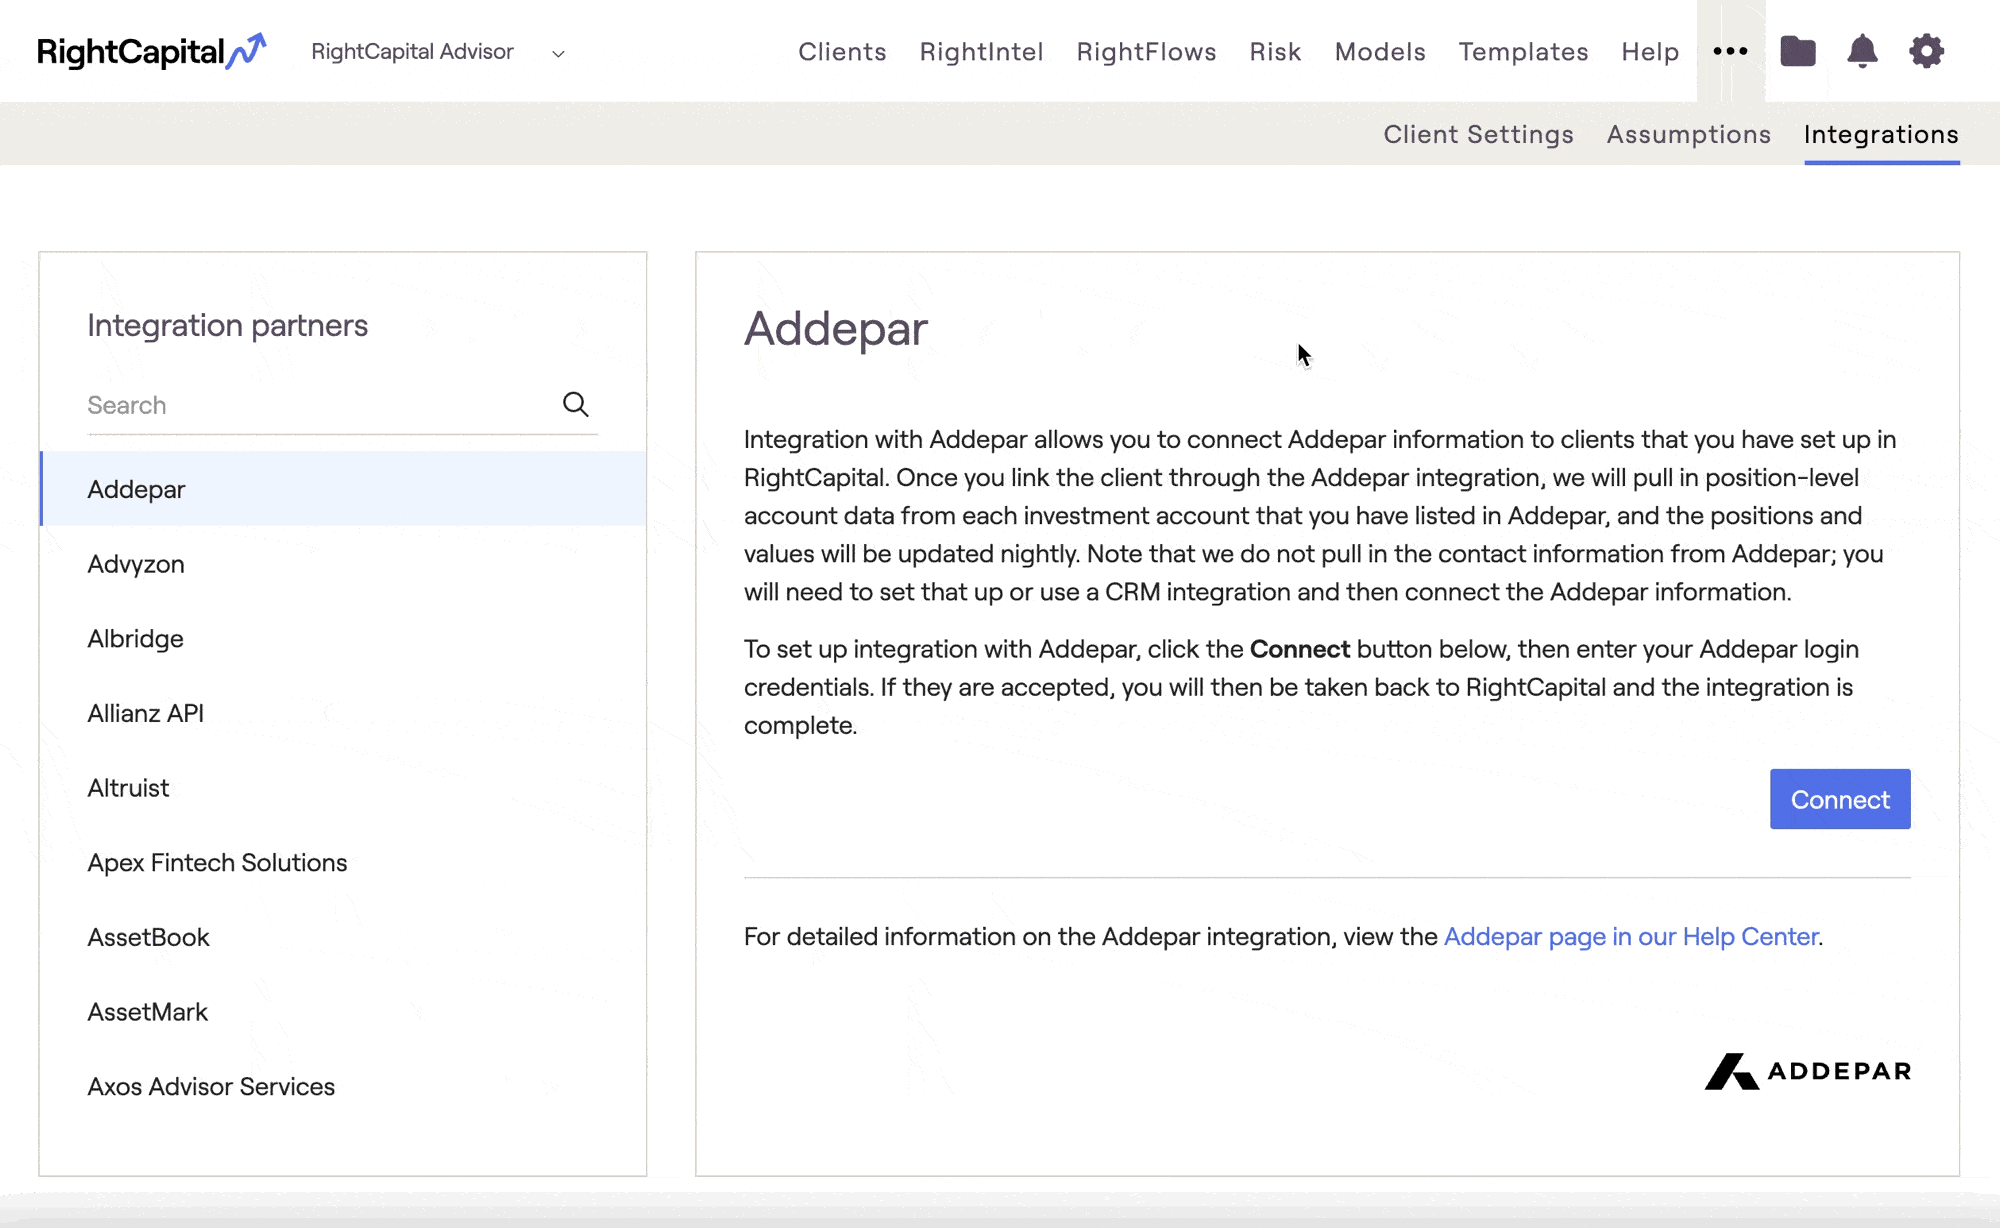Viewport: 2000px width, 1228px height.
Task: Select Advyzon in the partners list
Action: coord(136,564)
